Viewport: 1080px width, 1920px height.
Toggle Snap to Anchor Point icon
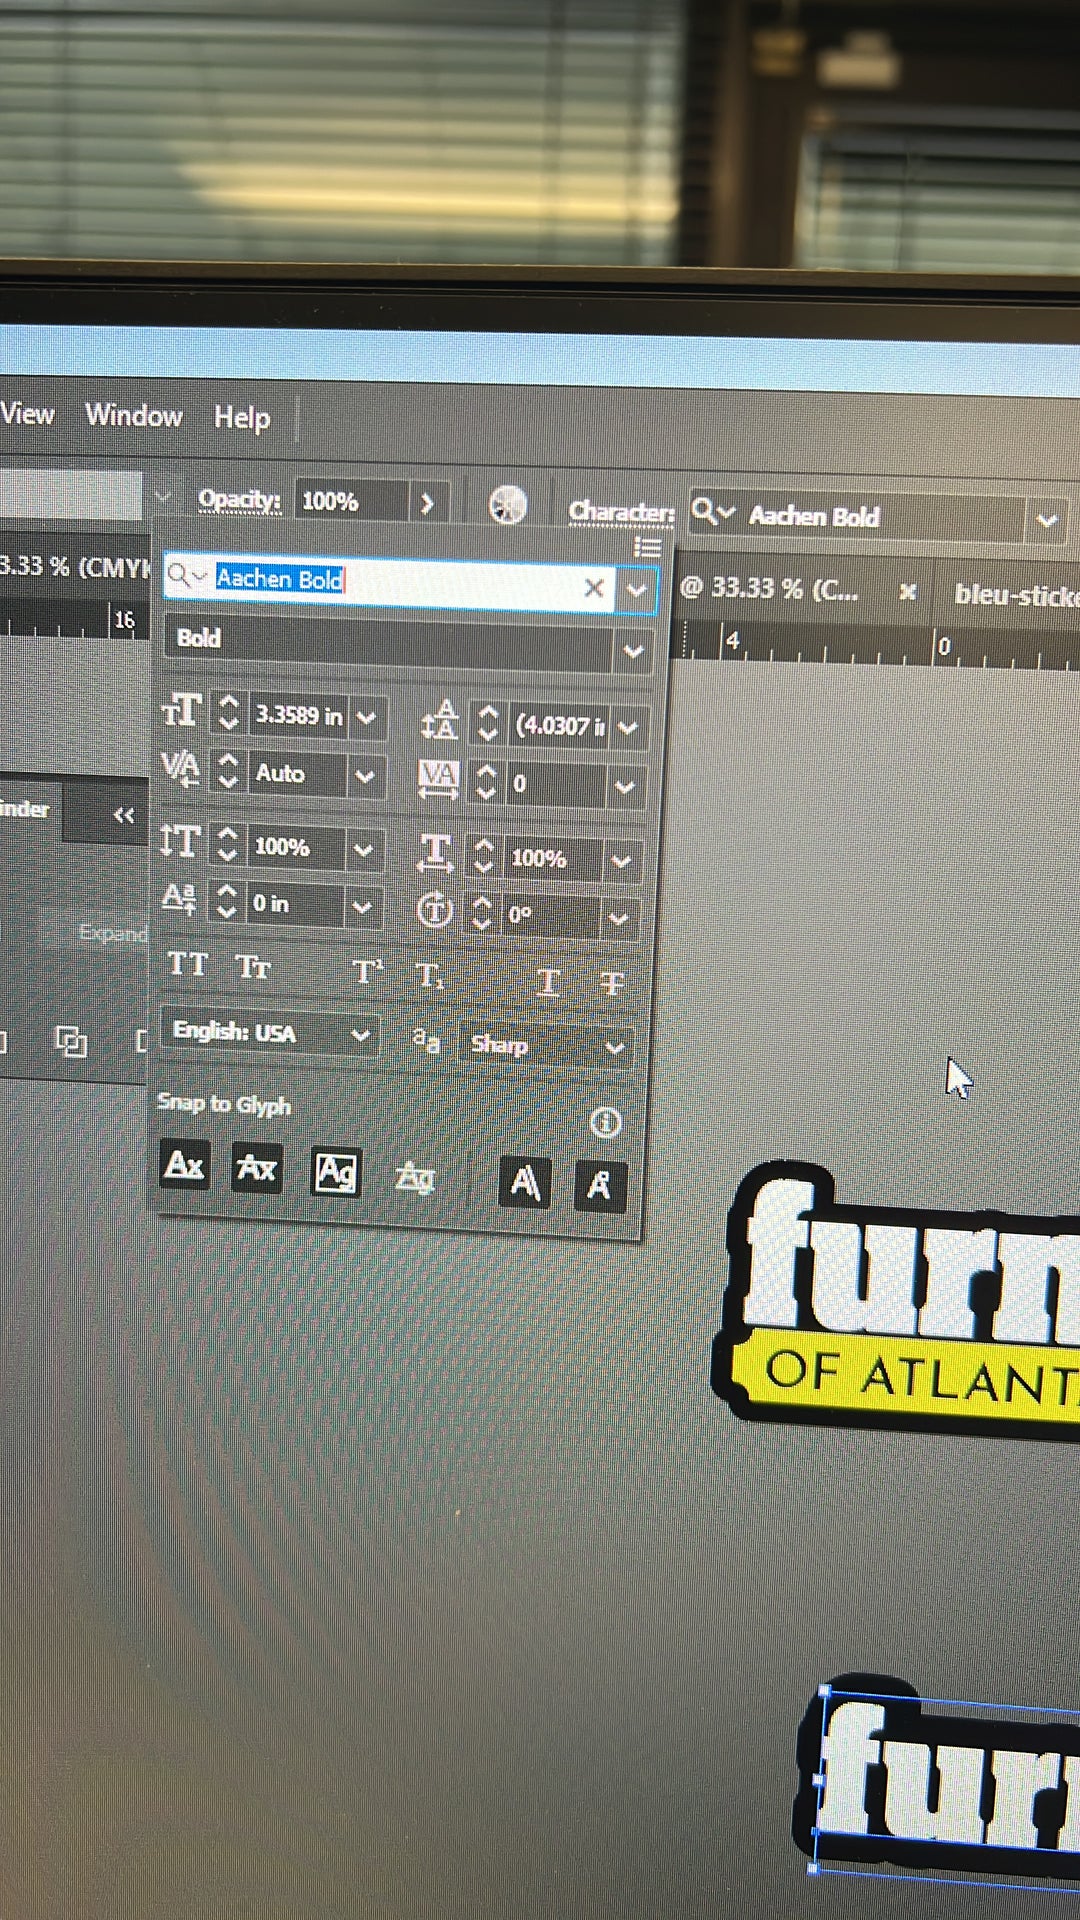pyautogui.click(x=600, y=1186)
